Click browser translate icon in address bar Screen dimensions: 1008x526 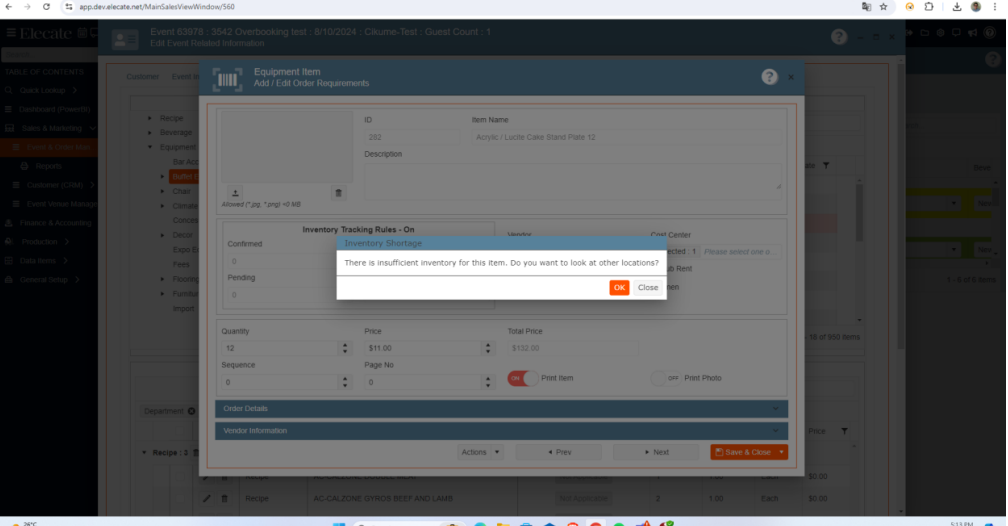(x=866, y=6)
